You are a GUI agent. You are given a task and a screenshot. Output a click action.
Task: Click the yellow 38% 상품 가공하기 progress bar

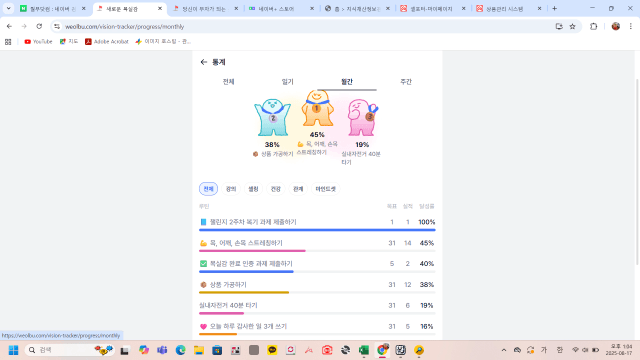coord(244,293)
